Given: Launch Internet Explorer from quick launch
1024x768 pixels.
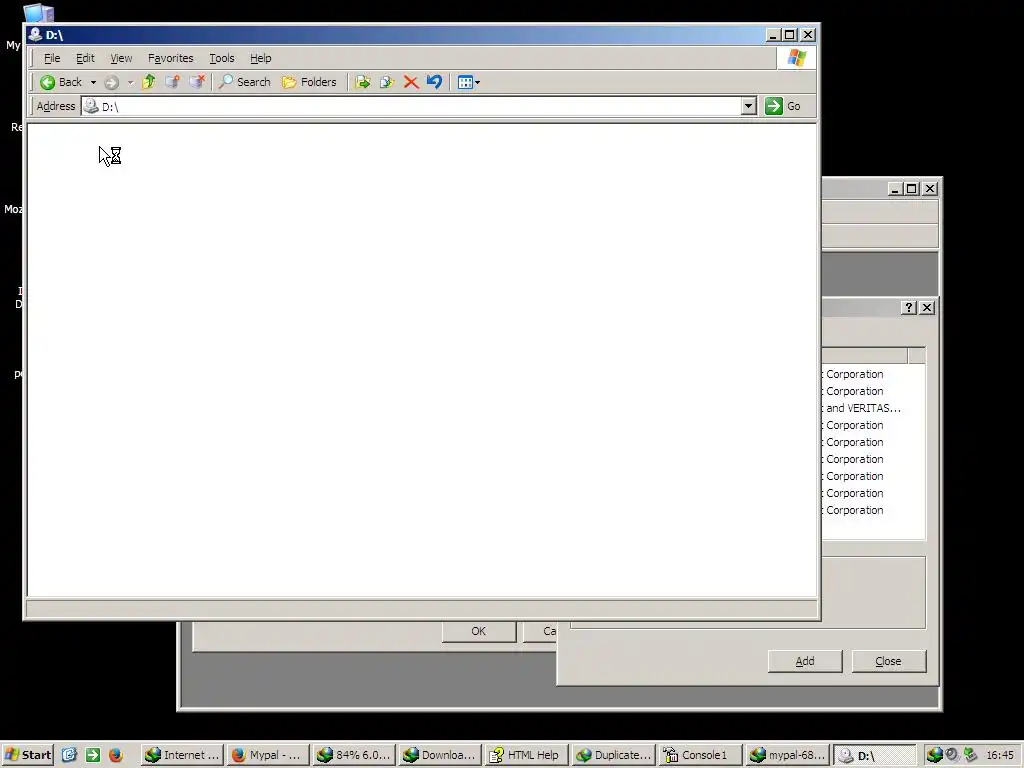Looking at the screenshot, I should (x=70, y=755).
